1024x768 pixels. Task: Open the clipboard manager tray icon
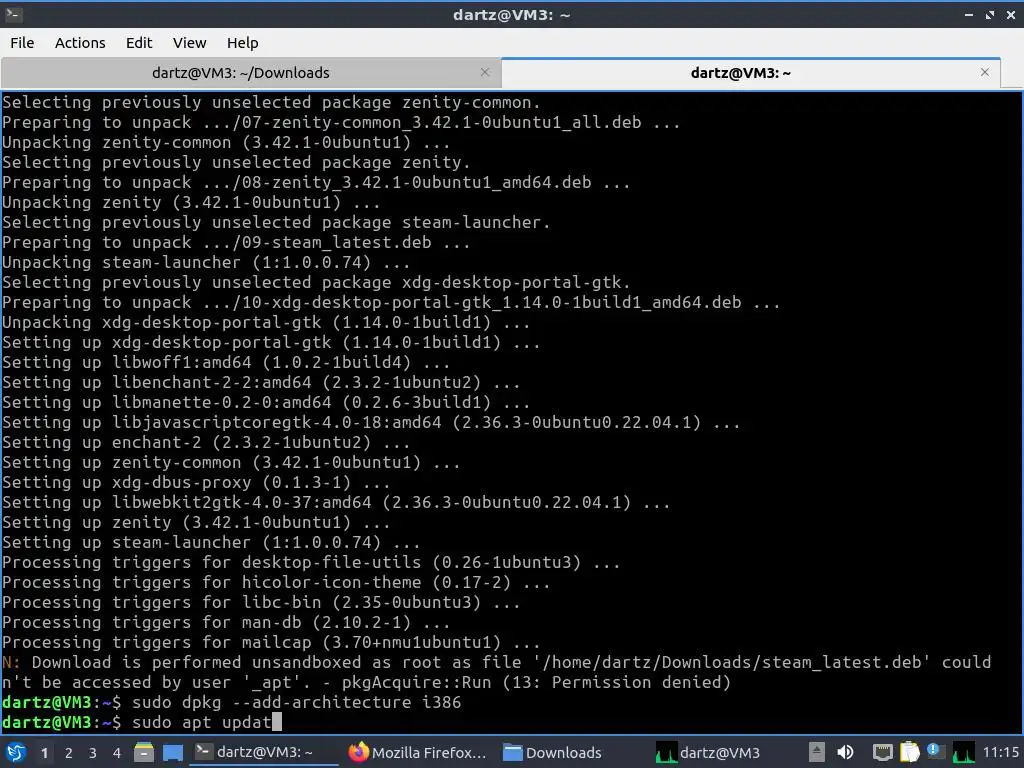(909, 752)
